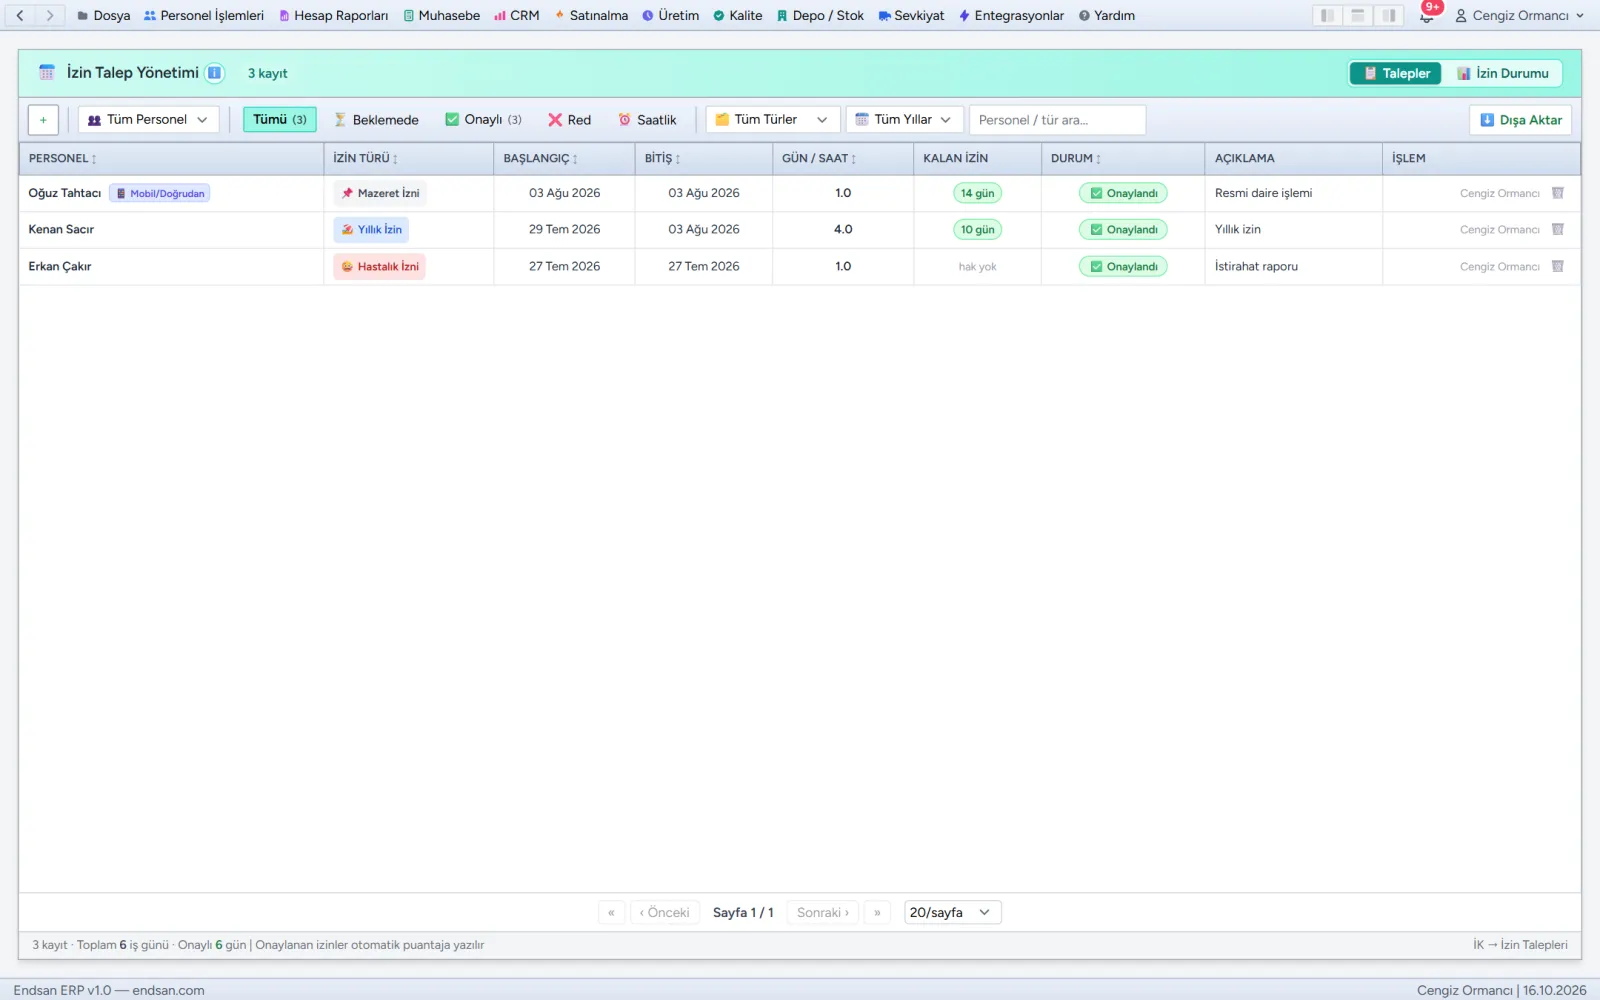Click the info icon beside İzin Talep Yönetimi
The width and height of the screenshot is (1600, 1000).
[214, 73]
